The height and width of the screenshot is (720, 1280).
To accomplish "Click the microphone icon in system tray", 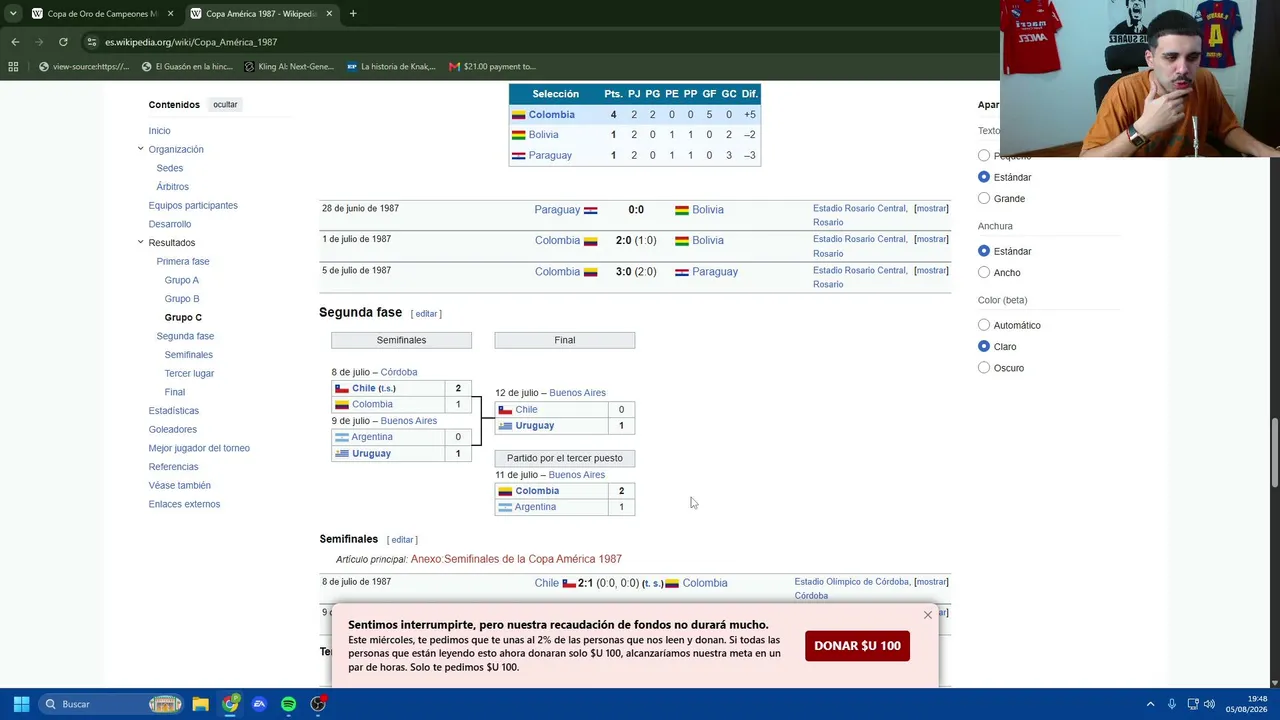I will (1171, 704).
